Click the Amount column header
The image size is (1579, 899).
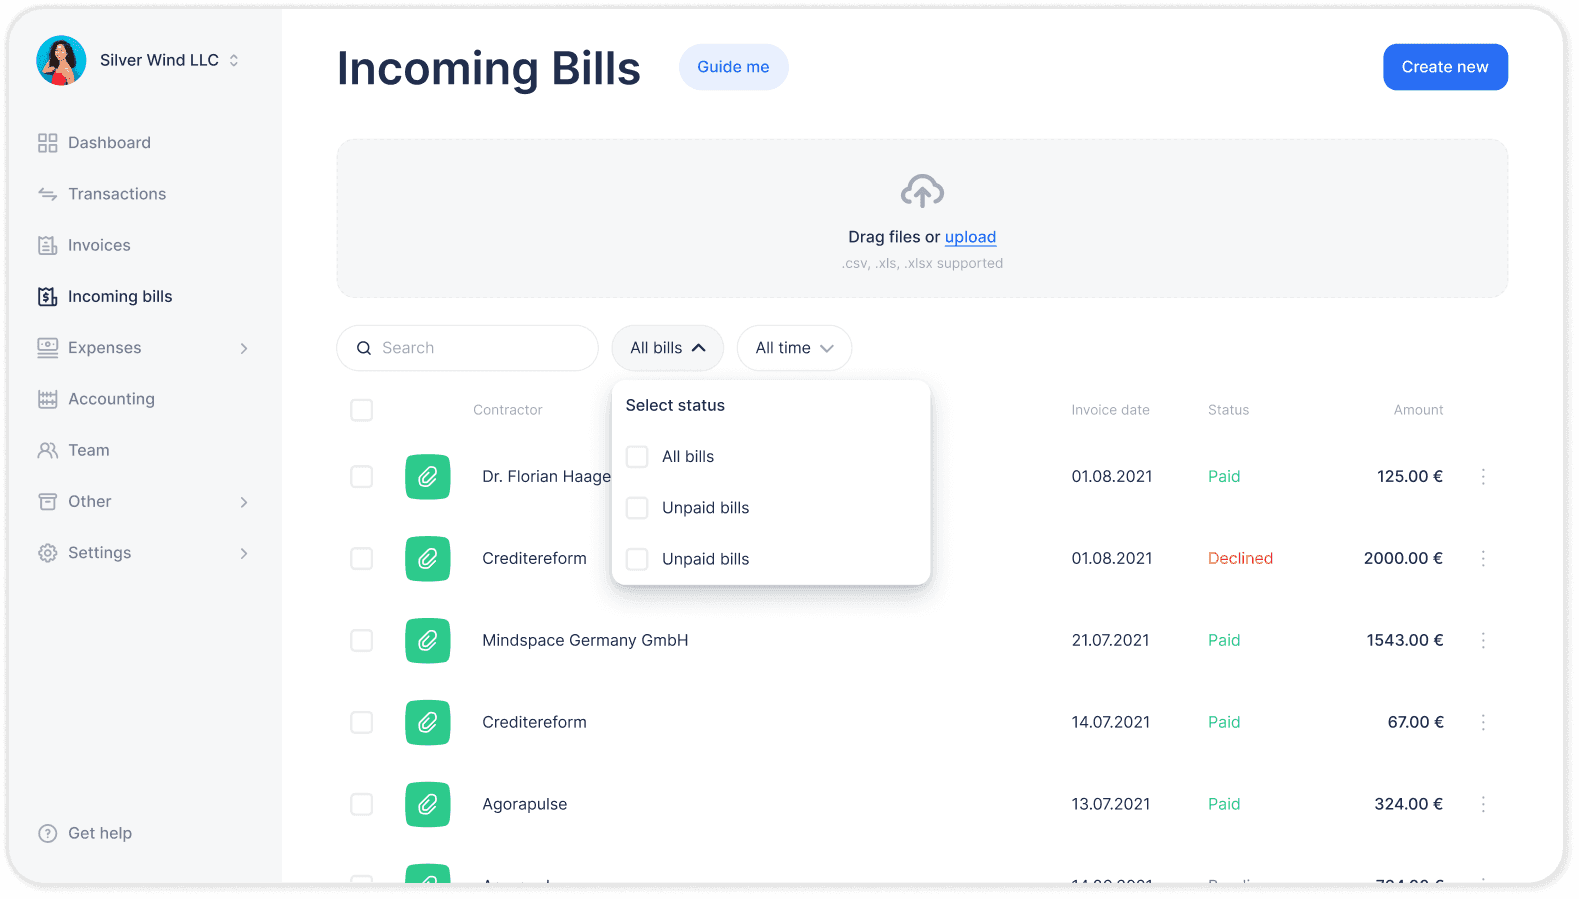1418,410
